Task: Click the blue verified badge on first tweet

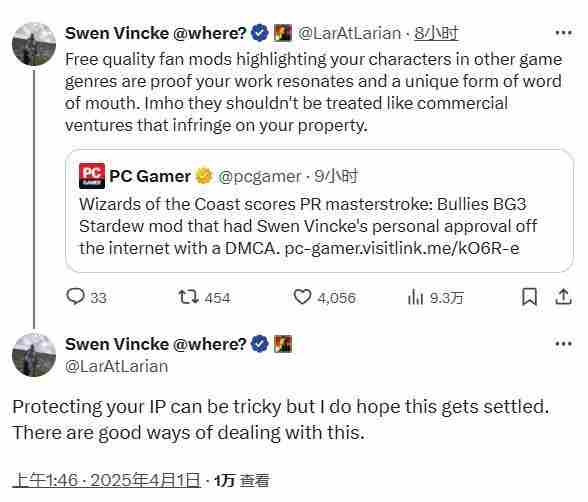Action: click(260, 33)
